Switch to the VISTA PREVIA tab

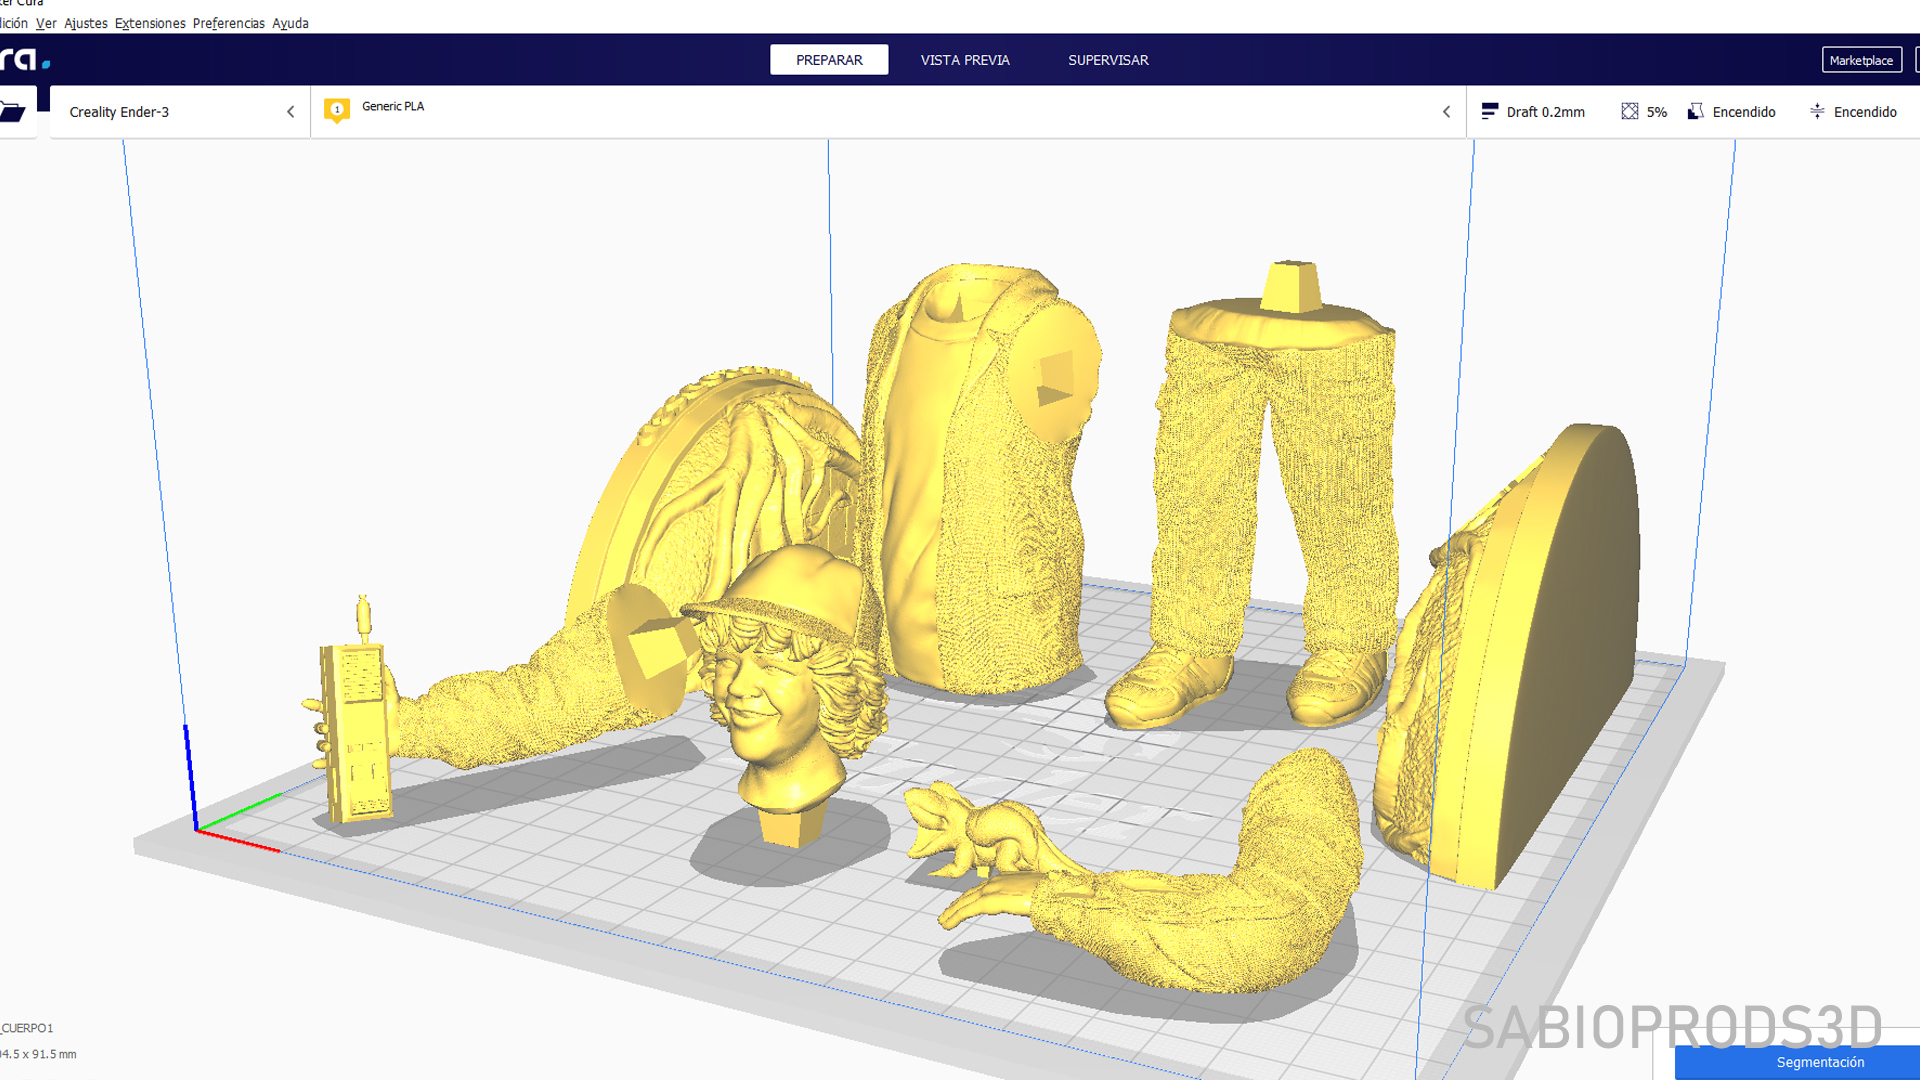[964, 60]
